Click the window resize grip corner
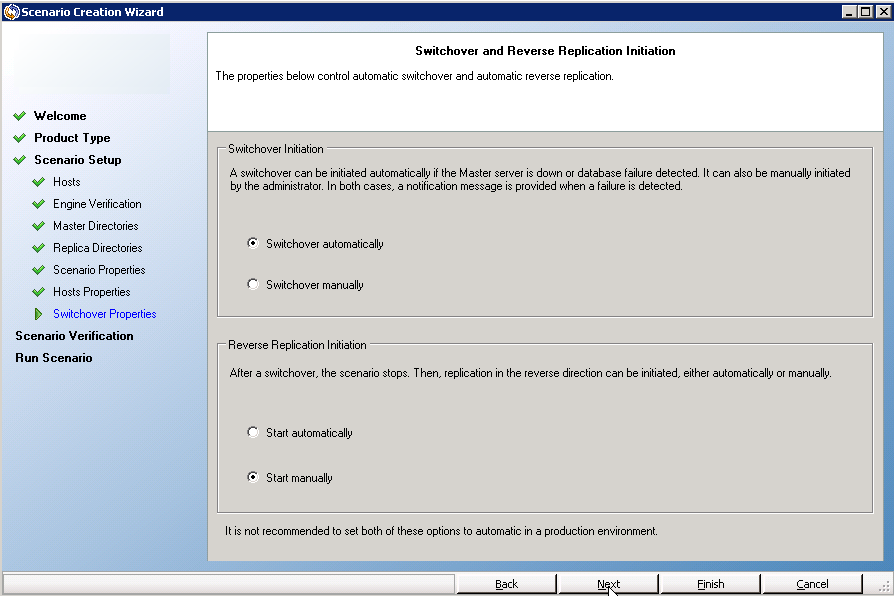 tap(884, 586)
